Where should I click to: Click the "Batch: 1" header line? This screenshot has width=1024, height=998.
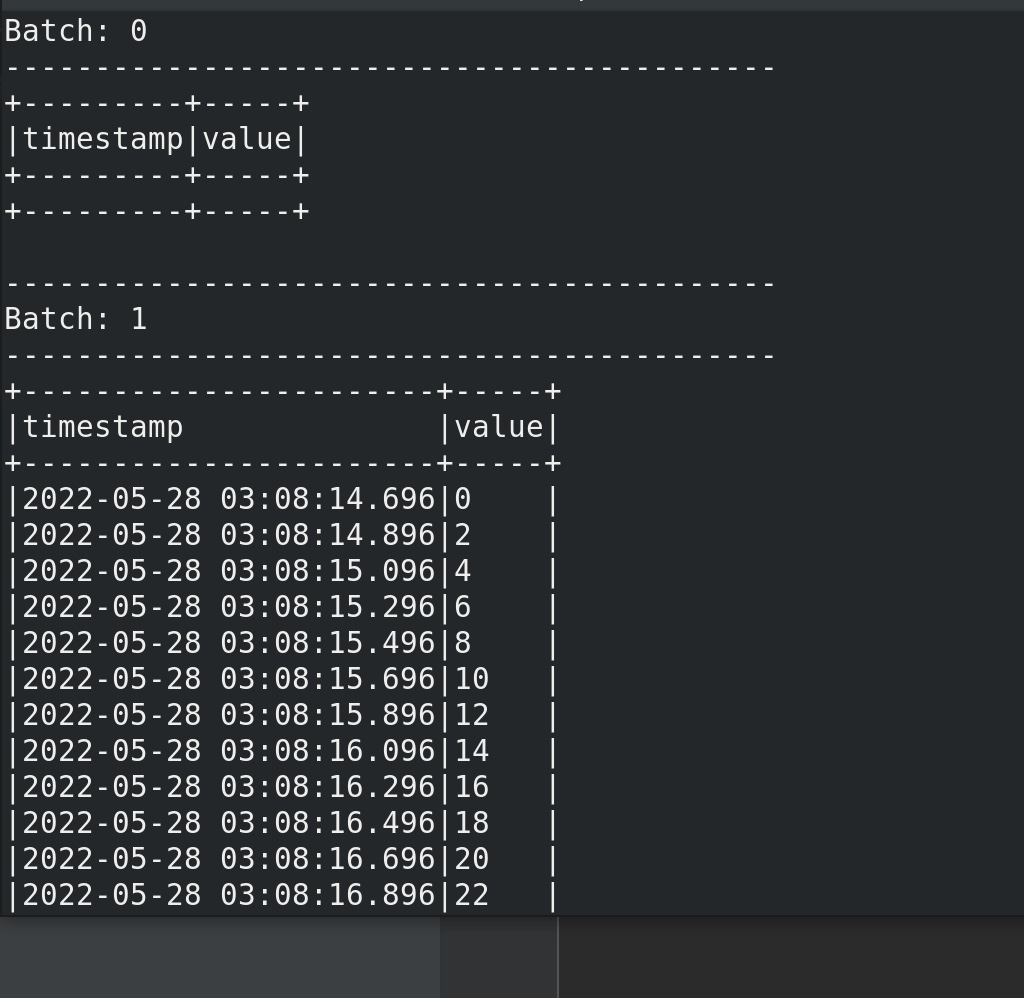76,319
